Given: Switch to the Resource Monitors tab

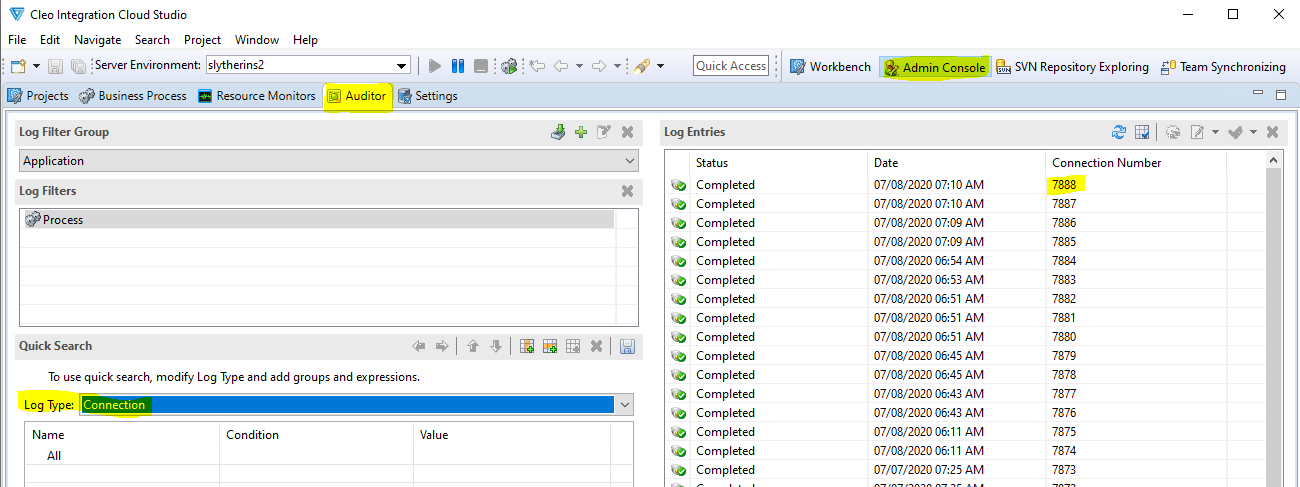Looking at the screenshot, I should pos(256,96).
